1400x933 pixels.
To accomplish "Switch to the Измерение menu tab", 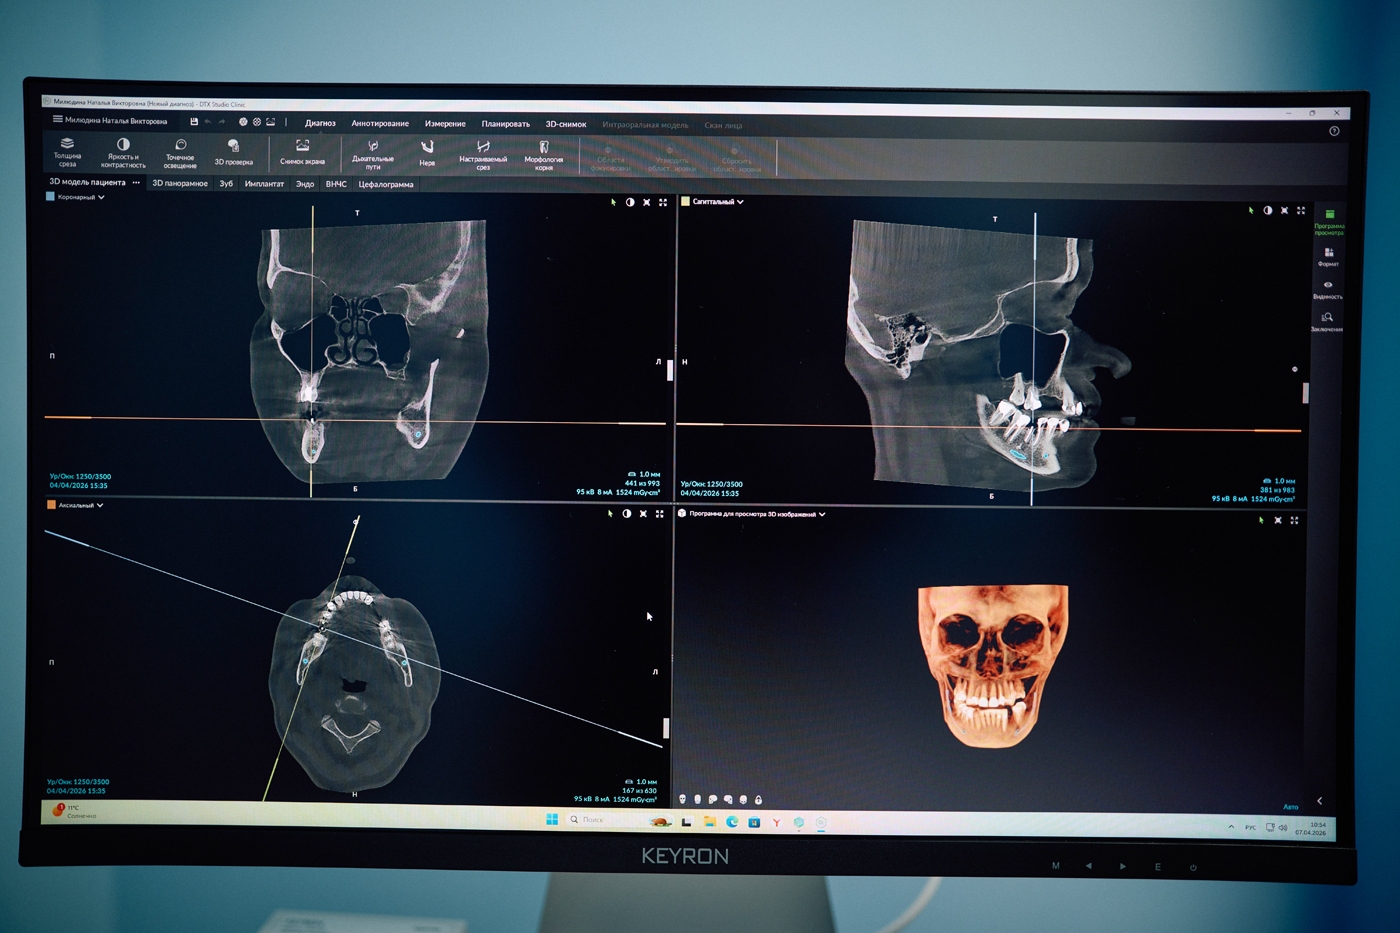I will (445, 124).
